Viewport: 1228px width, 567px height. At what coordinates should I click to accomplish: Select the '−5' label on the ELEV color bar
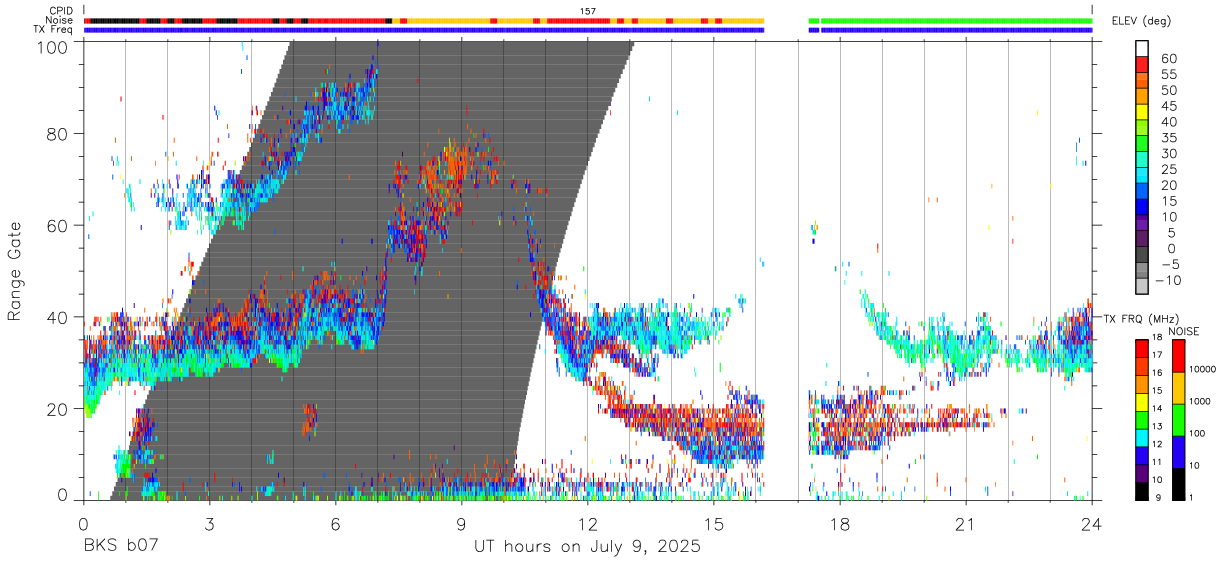click(1169, 265)
